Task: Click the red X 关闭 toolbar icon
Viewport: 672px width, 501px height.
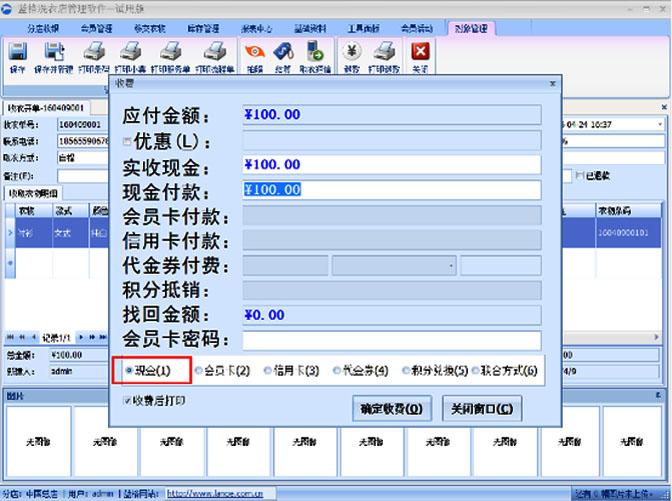Action: click(421, 53)
